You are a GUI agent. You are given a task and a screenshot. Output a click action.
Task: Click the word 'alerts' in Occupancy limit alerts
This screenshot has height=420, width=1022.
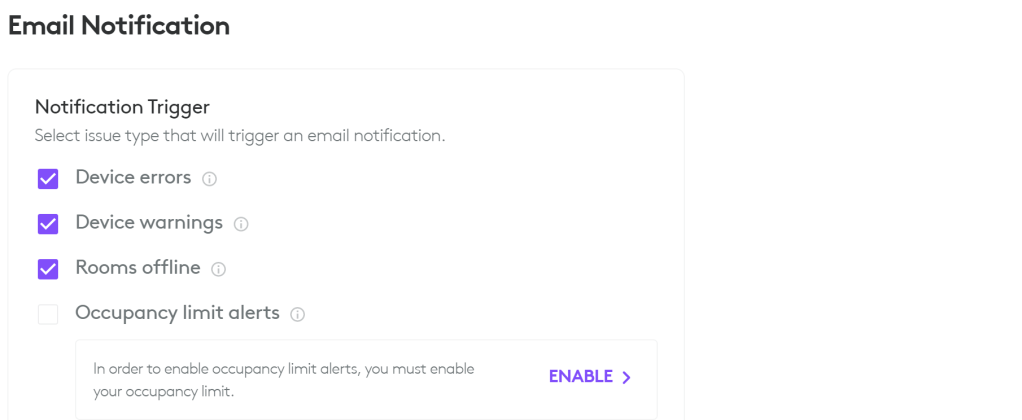click(254, 313)
